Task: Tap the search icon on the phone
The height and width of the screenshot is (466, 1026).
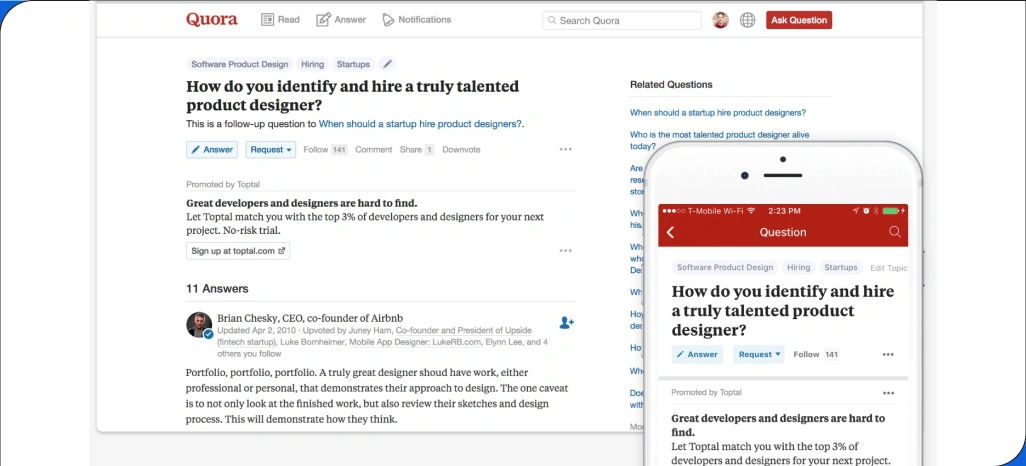Action: (894, 232)
